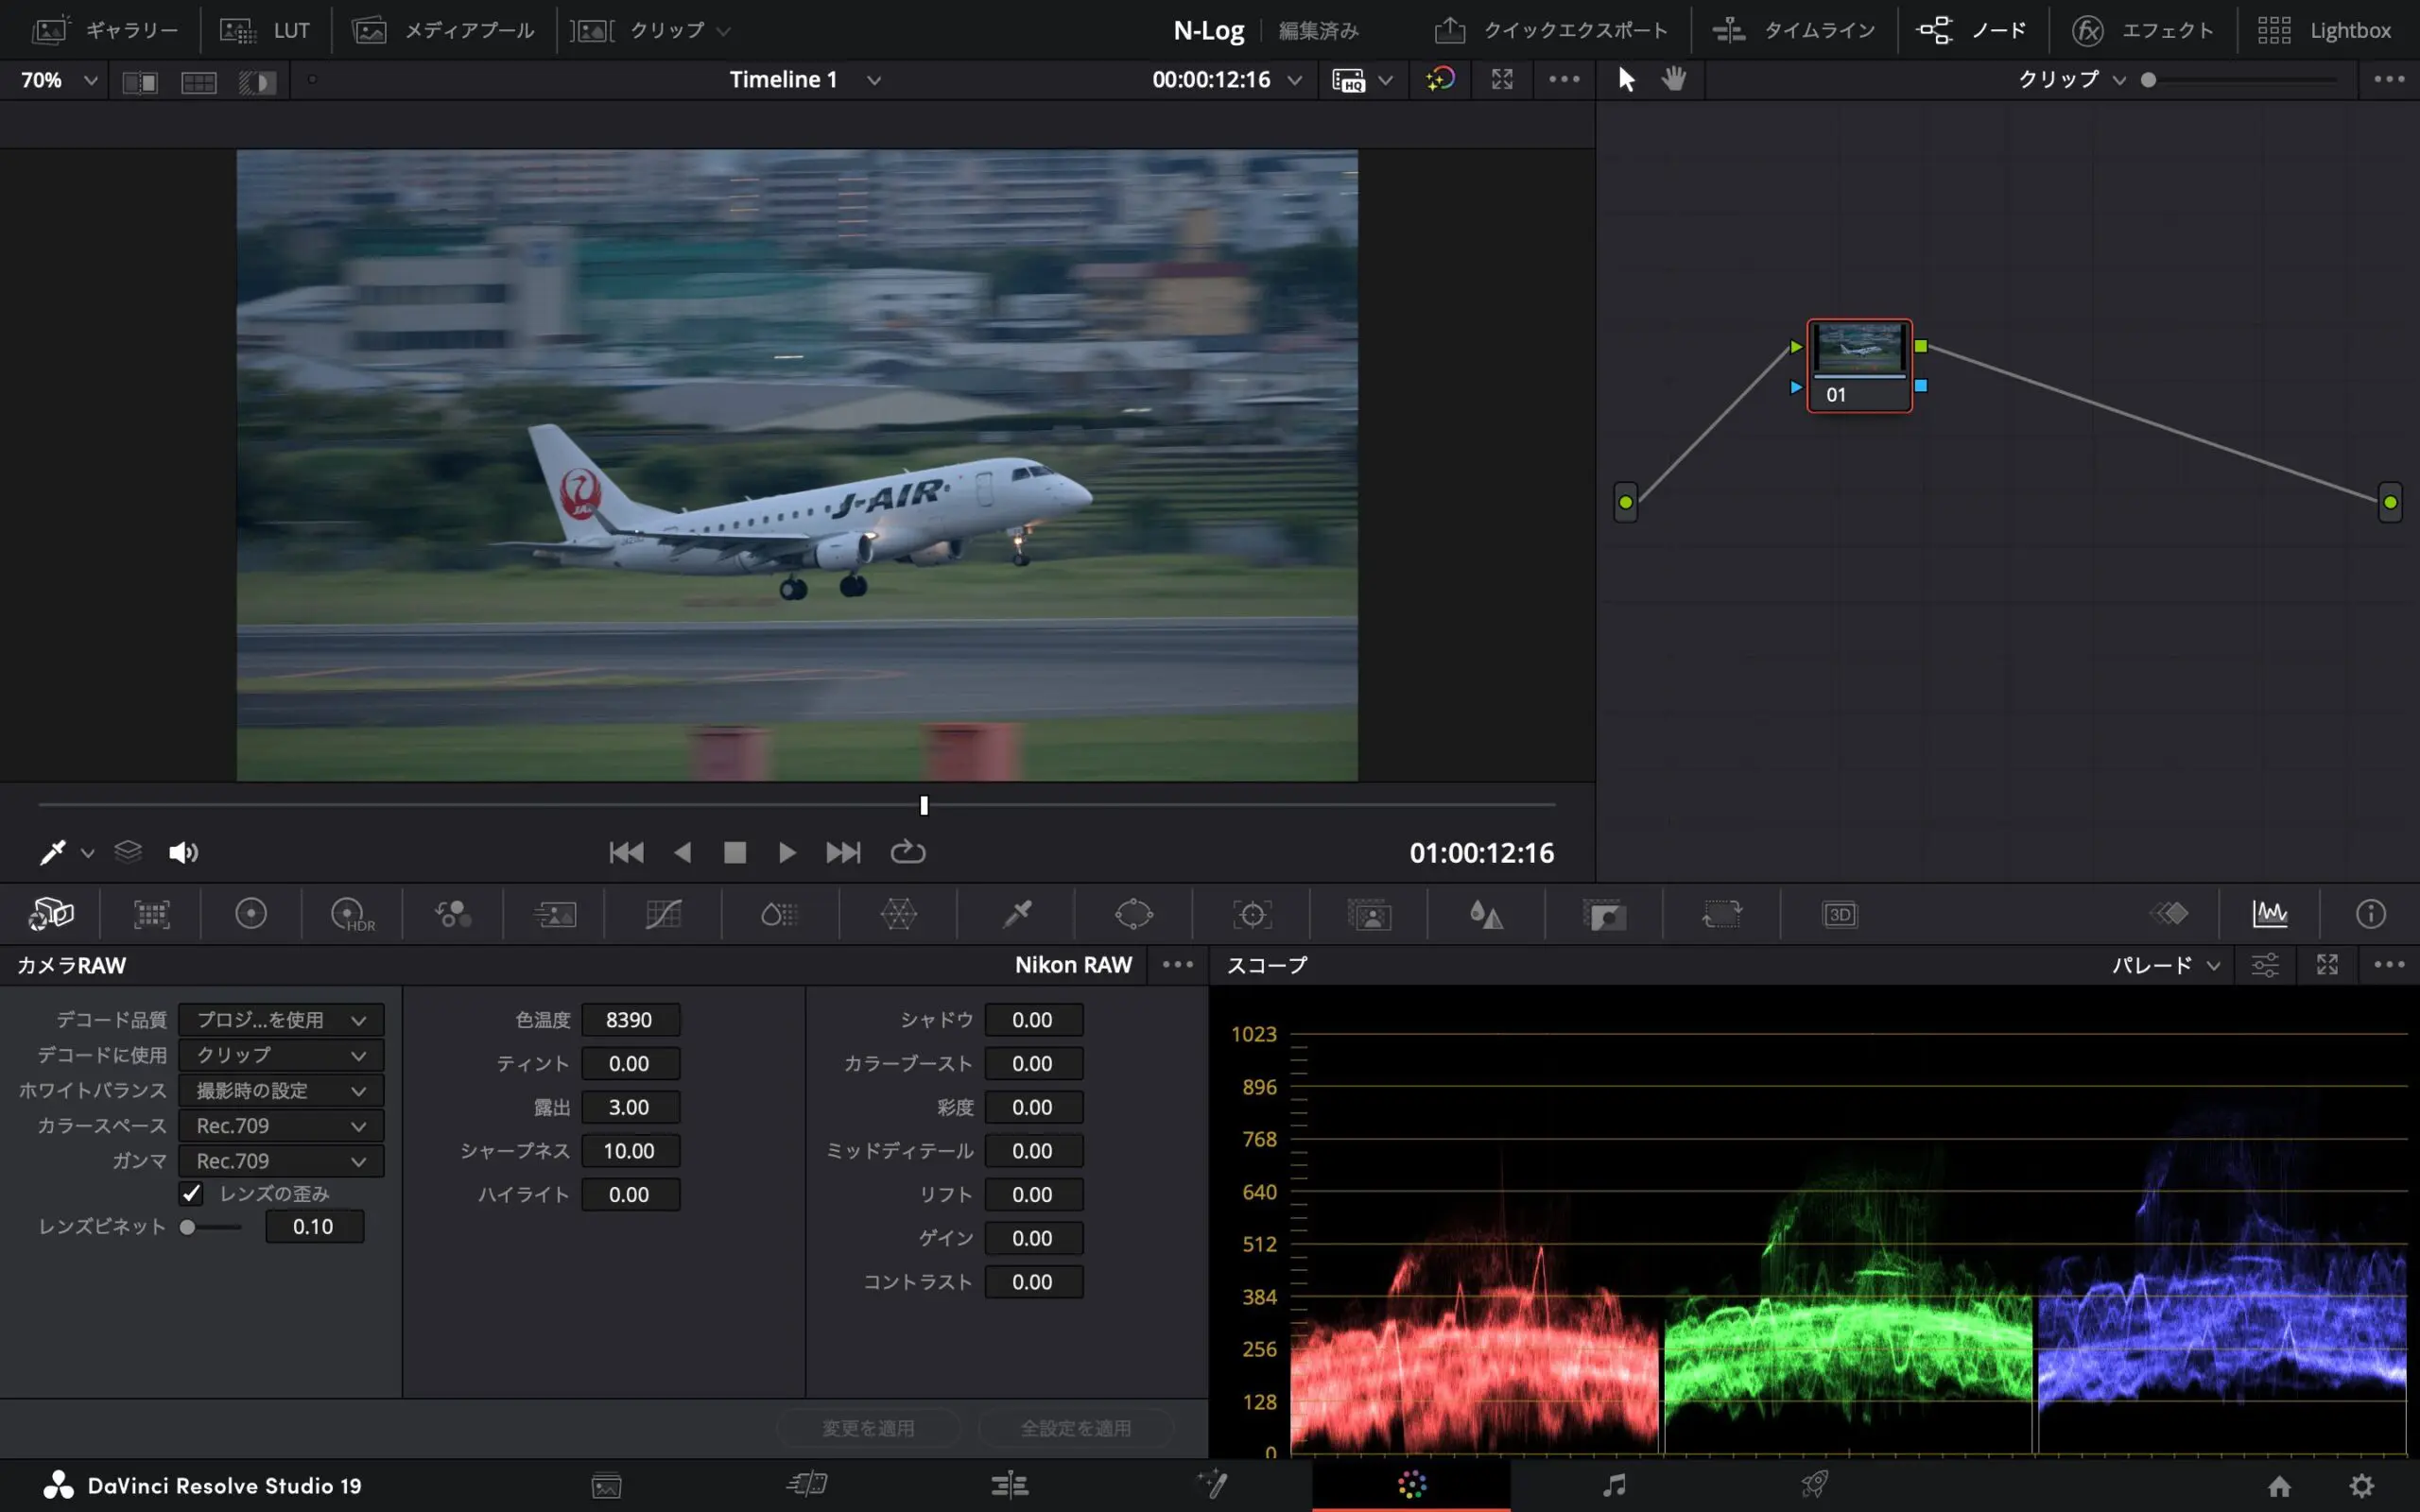Open the decode using クリップ dropdown

281,1055
